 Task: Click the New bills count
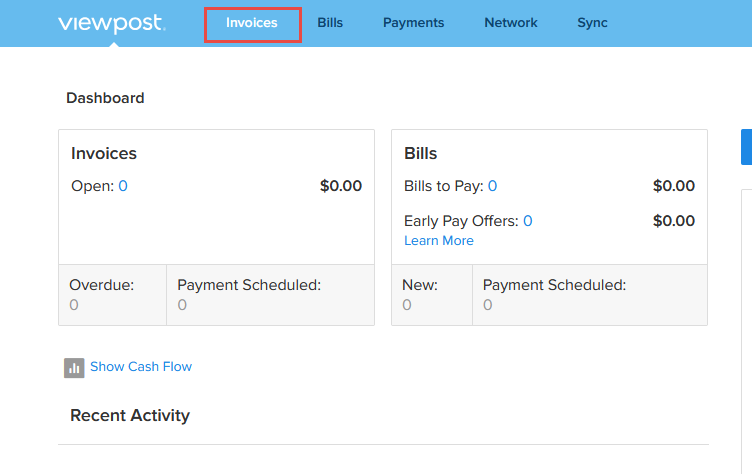pyautogui.click(x=407, y=305)
